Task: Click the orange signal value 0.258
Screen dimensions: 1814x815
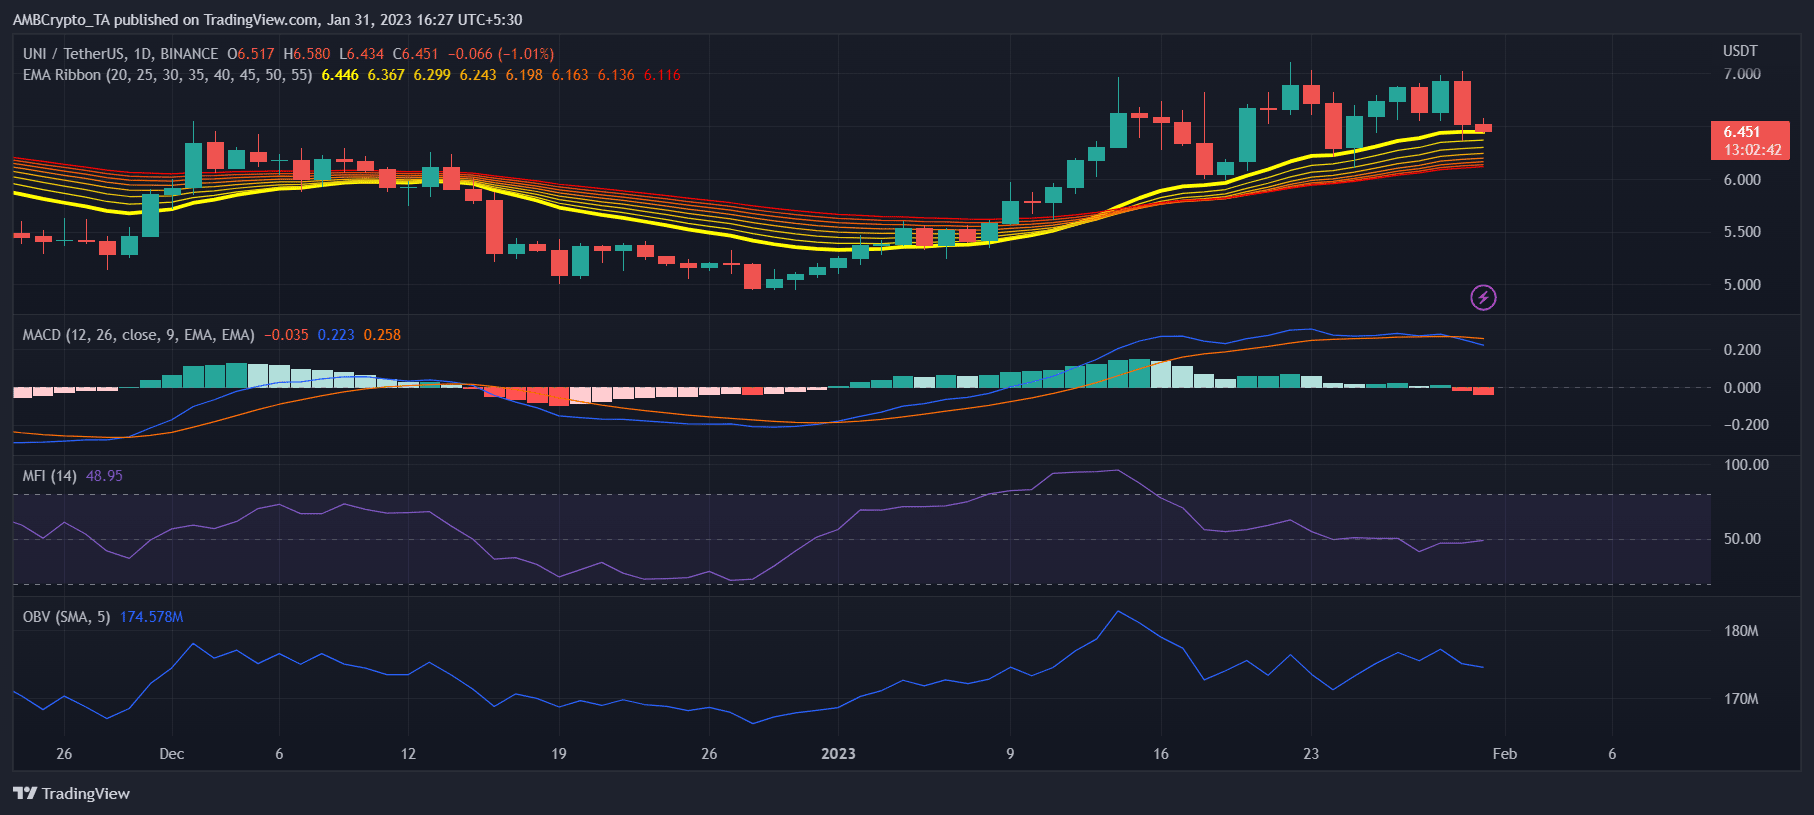Action: tap(382, 335)
